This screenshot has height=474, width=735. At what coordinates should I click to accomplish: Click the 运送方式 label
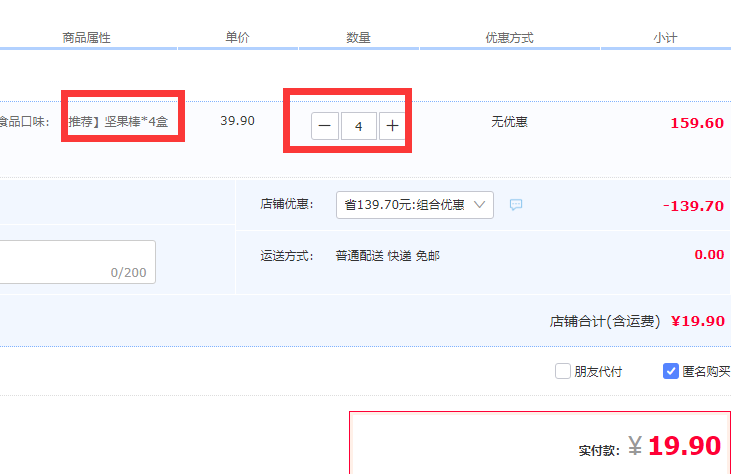[x=287, y=256]
